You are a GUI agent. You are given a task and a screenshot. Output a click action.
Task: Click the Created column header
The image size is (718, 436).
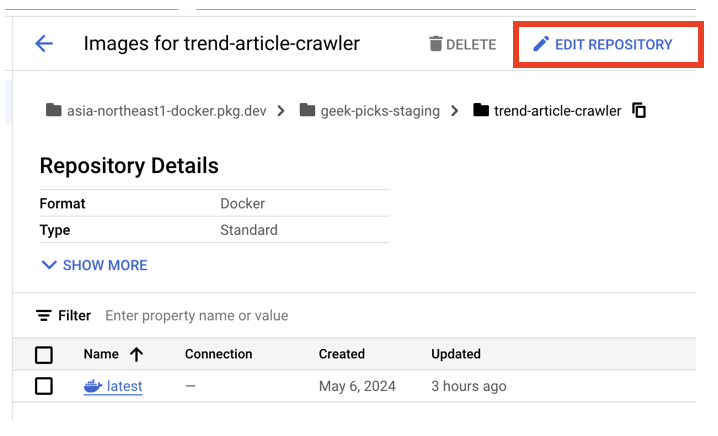click(x=341, y=354)
